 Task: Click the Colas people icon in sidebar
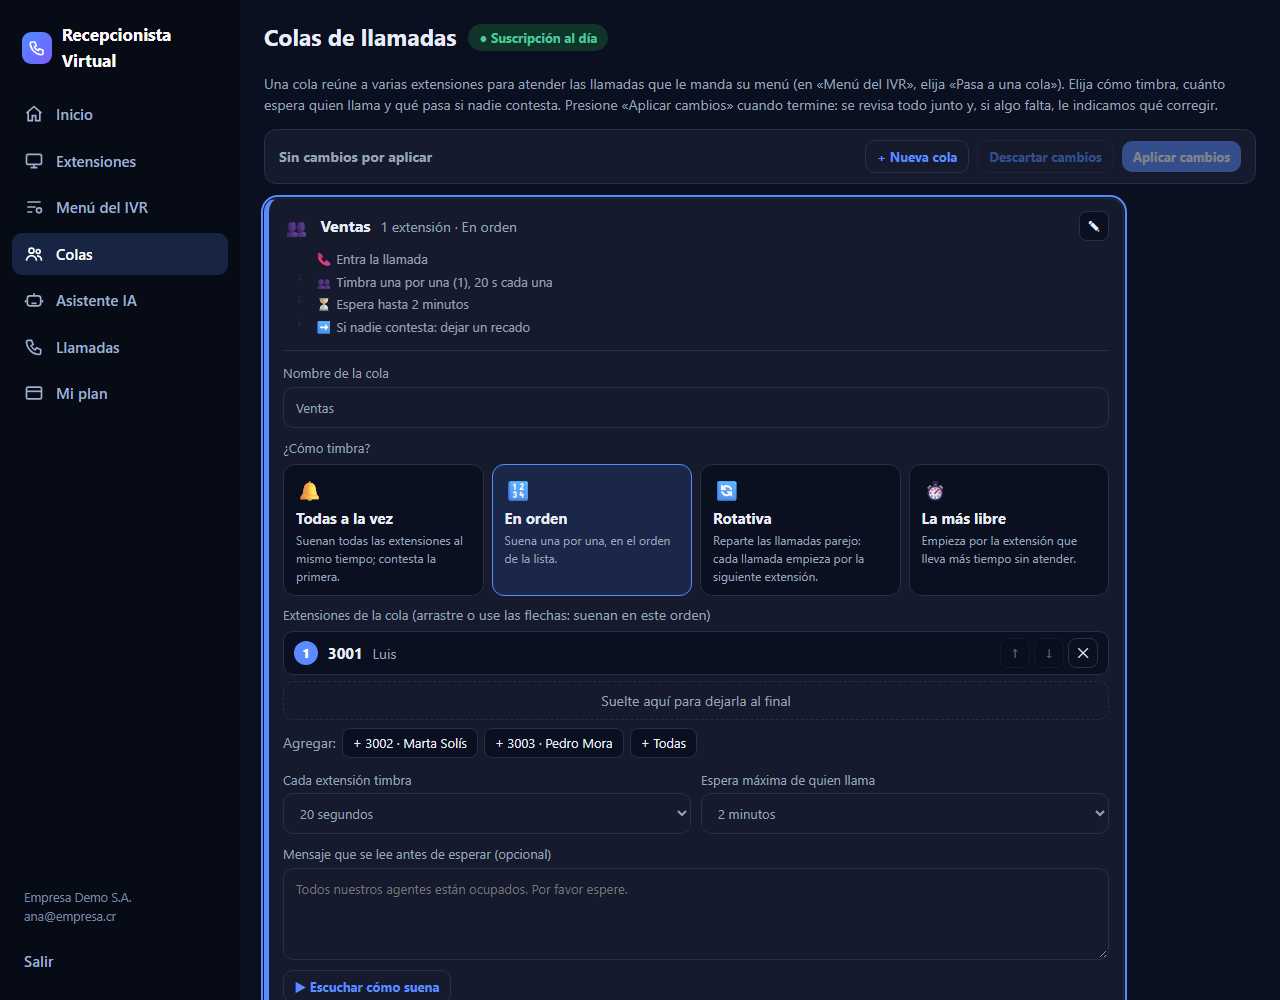point(34,254)
